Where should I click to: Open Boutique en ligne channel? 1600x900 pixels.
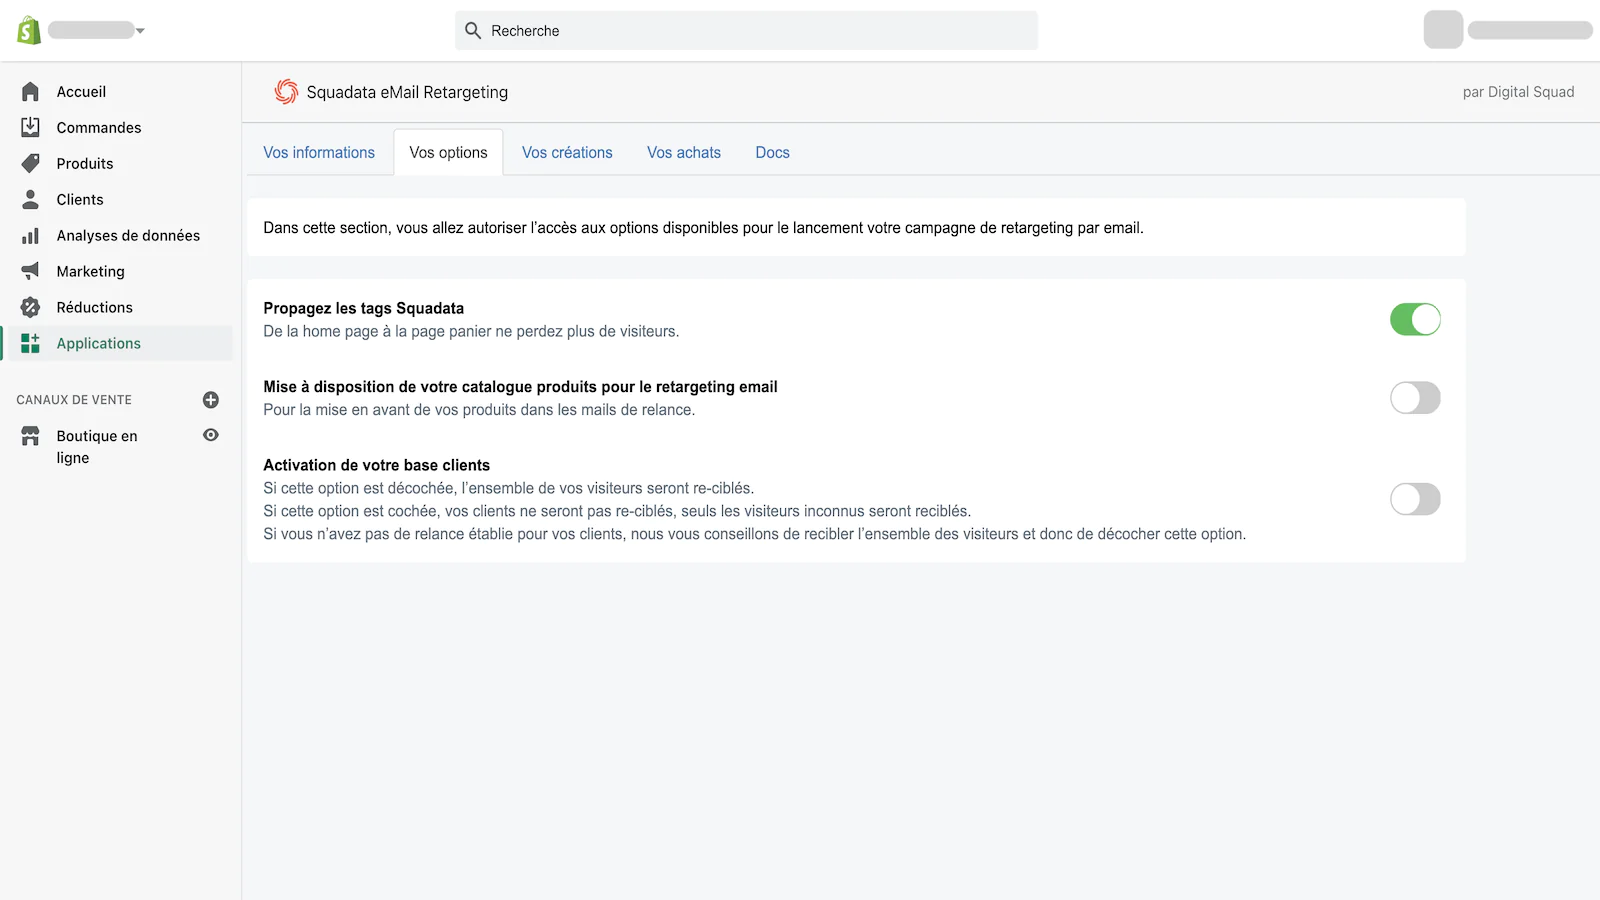[x=97, y=447]
